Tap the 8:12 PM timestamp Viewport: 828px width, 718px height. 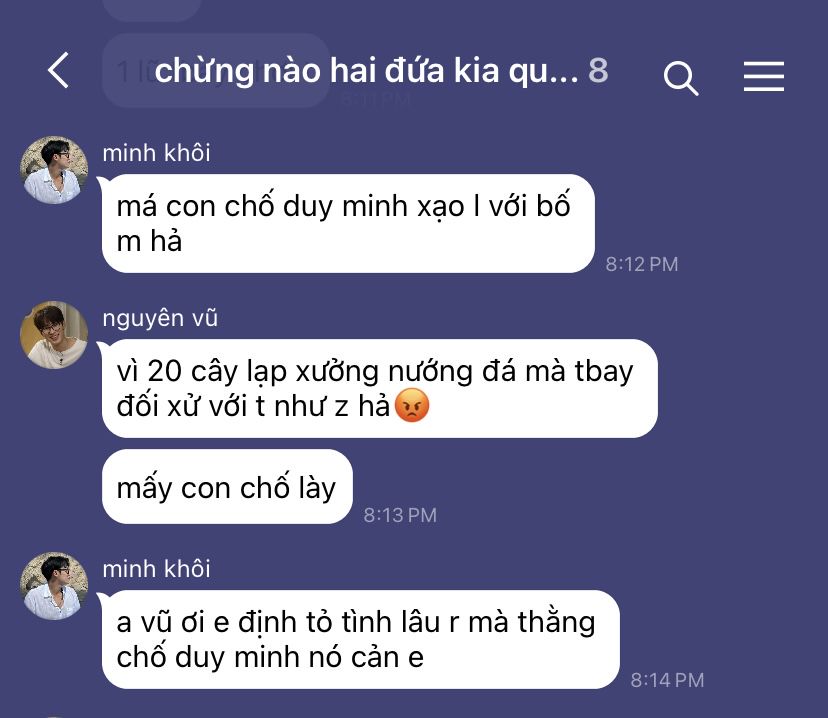642,264
